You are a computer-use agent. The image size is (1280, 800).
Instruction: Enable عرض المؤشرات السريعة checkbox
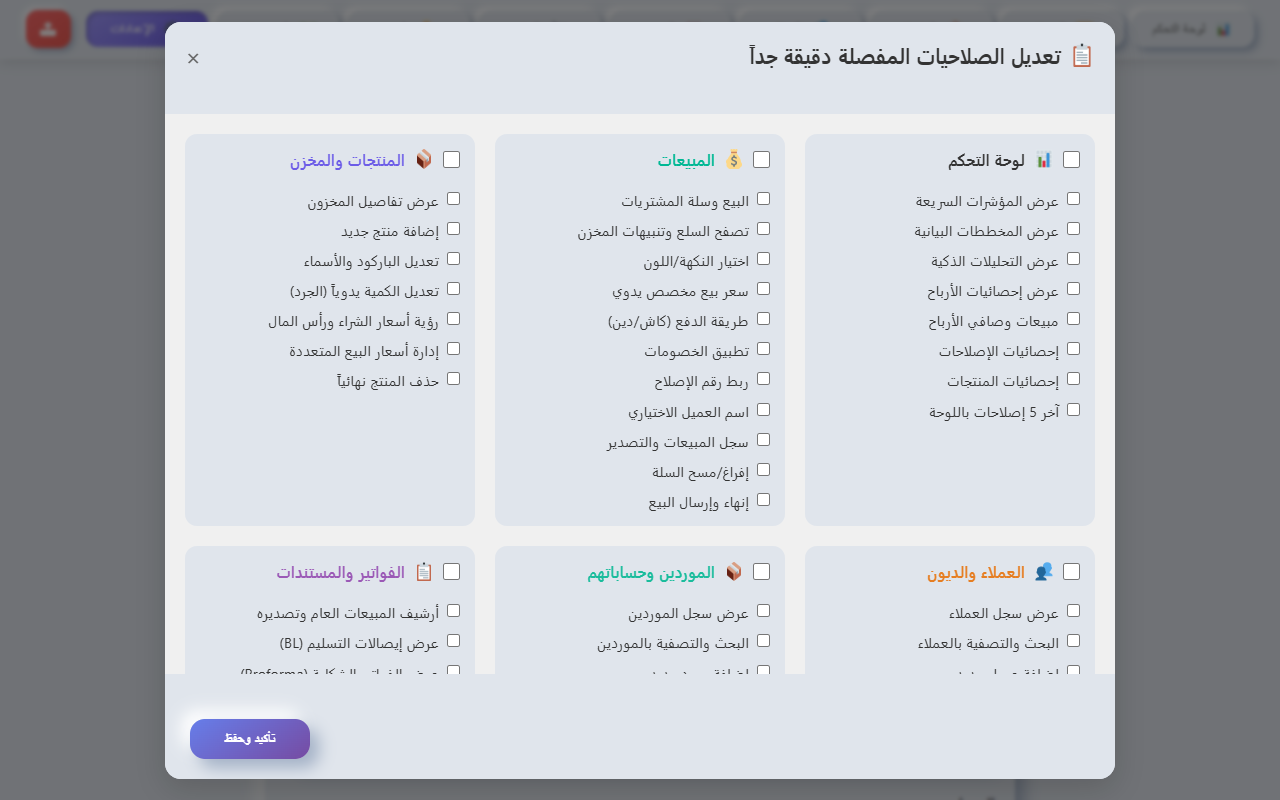[x=1073, y=199]
